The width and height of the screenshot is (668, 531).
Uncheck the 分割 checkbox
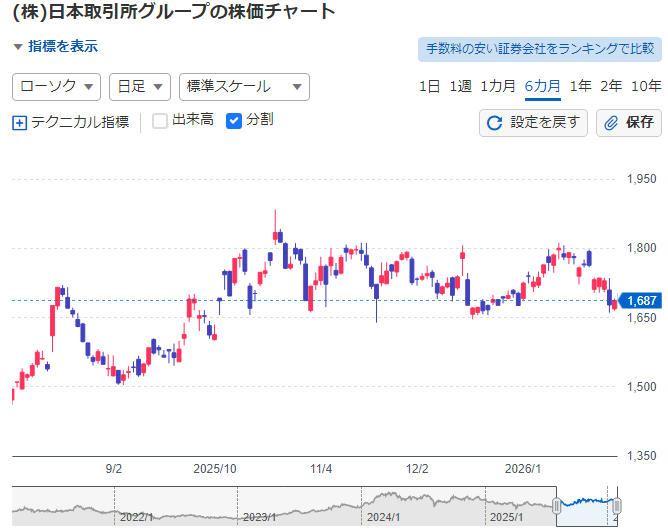point(234,121)
